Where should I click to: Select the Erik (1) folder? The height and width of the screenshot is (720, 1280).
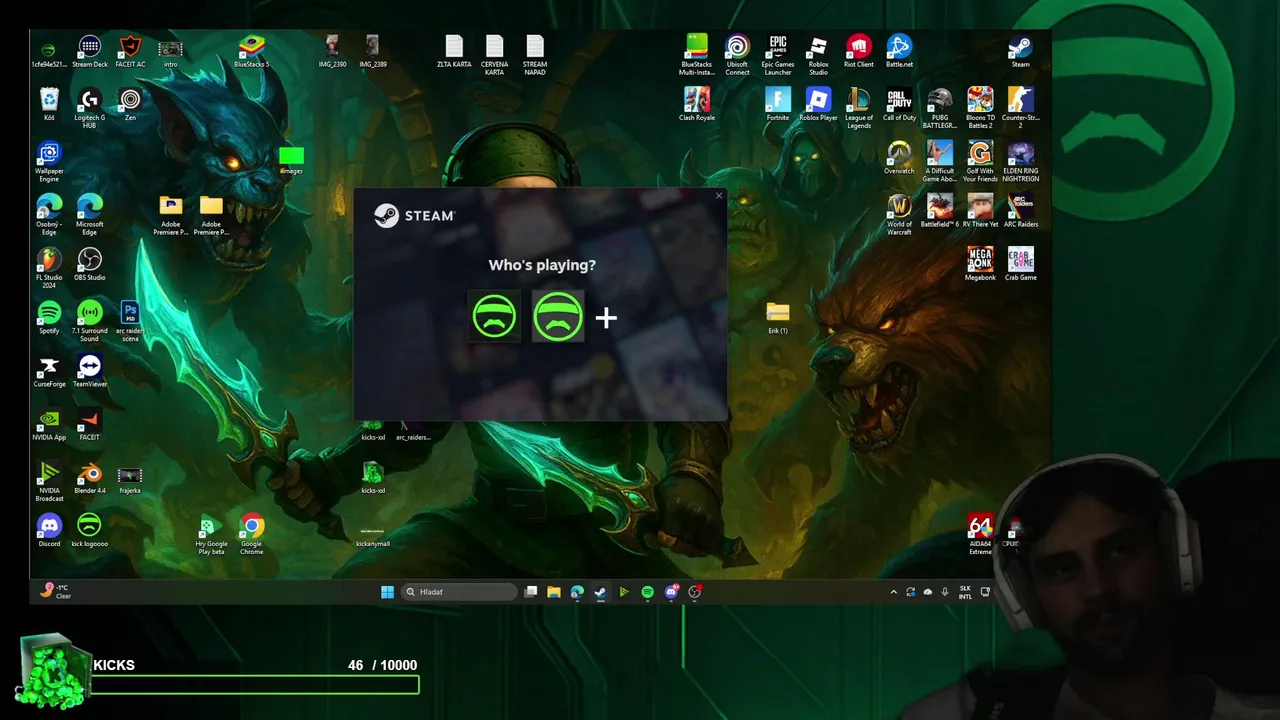click(x=778, y=318)
